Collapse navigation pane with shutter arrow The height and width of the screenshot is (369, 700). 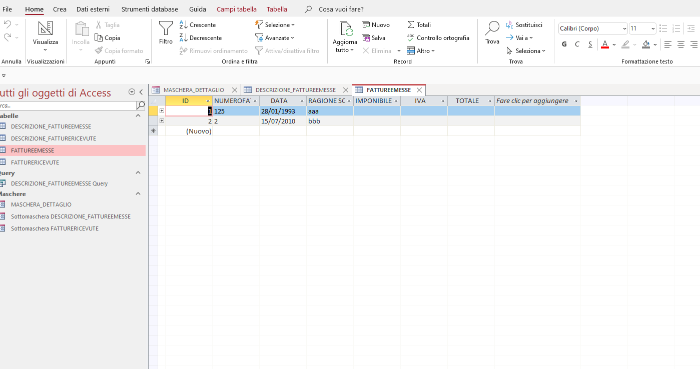point(141,92)
